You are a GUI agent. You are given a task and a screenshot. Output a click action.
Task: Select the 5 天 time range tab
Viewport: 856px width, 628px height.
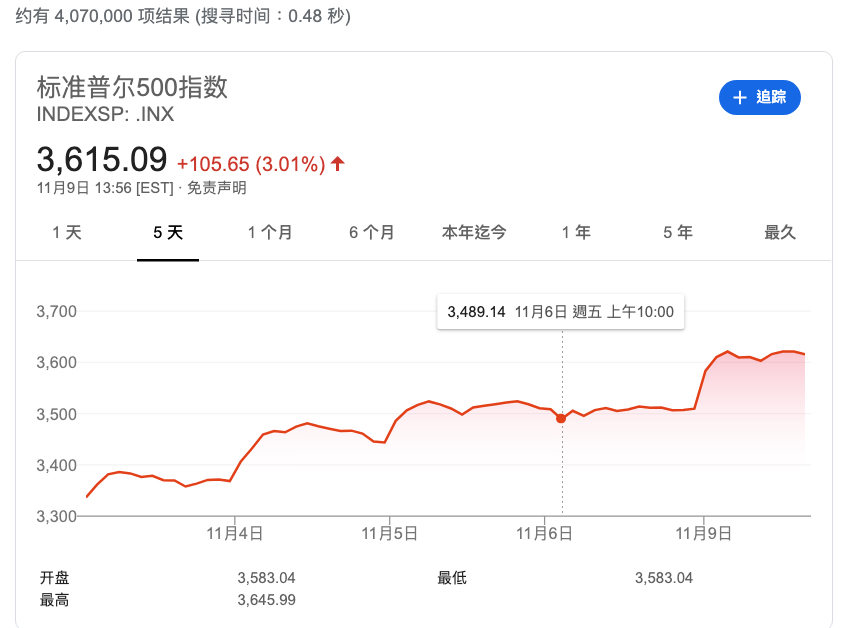[168, 233]
